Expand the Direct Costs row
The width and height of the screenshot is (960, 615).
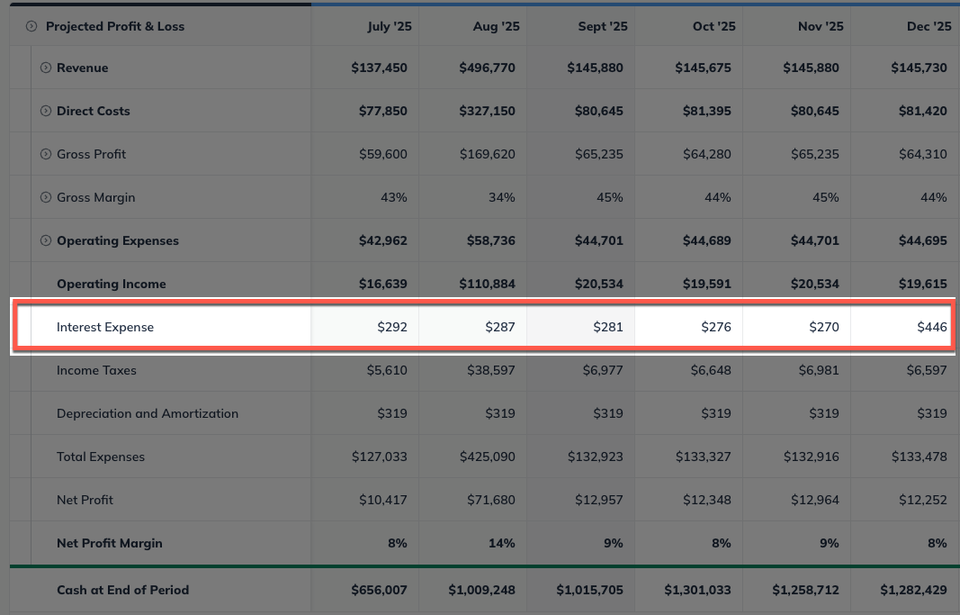point(45,111)
